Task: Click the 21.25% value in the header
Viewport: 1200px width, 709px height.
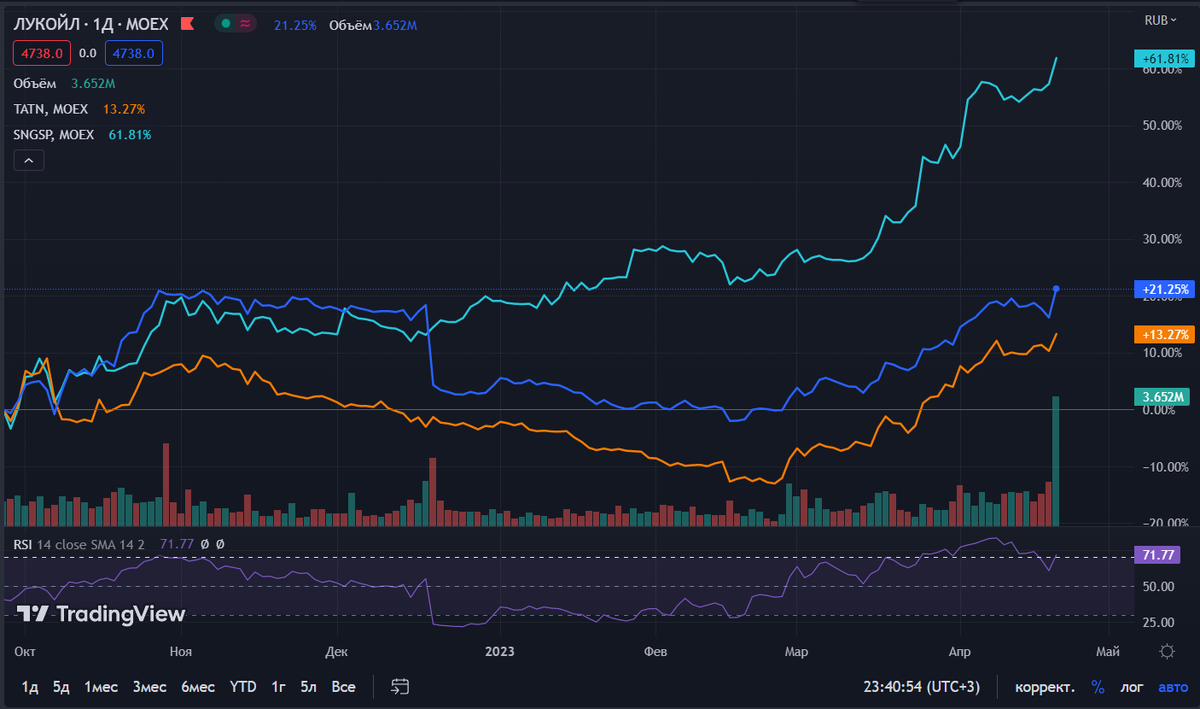Action: pos(295,24)
